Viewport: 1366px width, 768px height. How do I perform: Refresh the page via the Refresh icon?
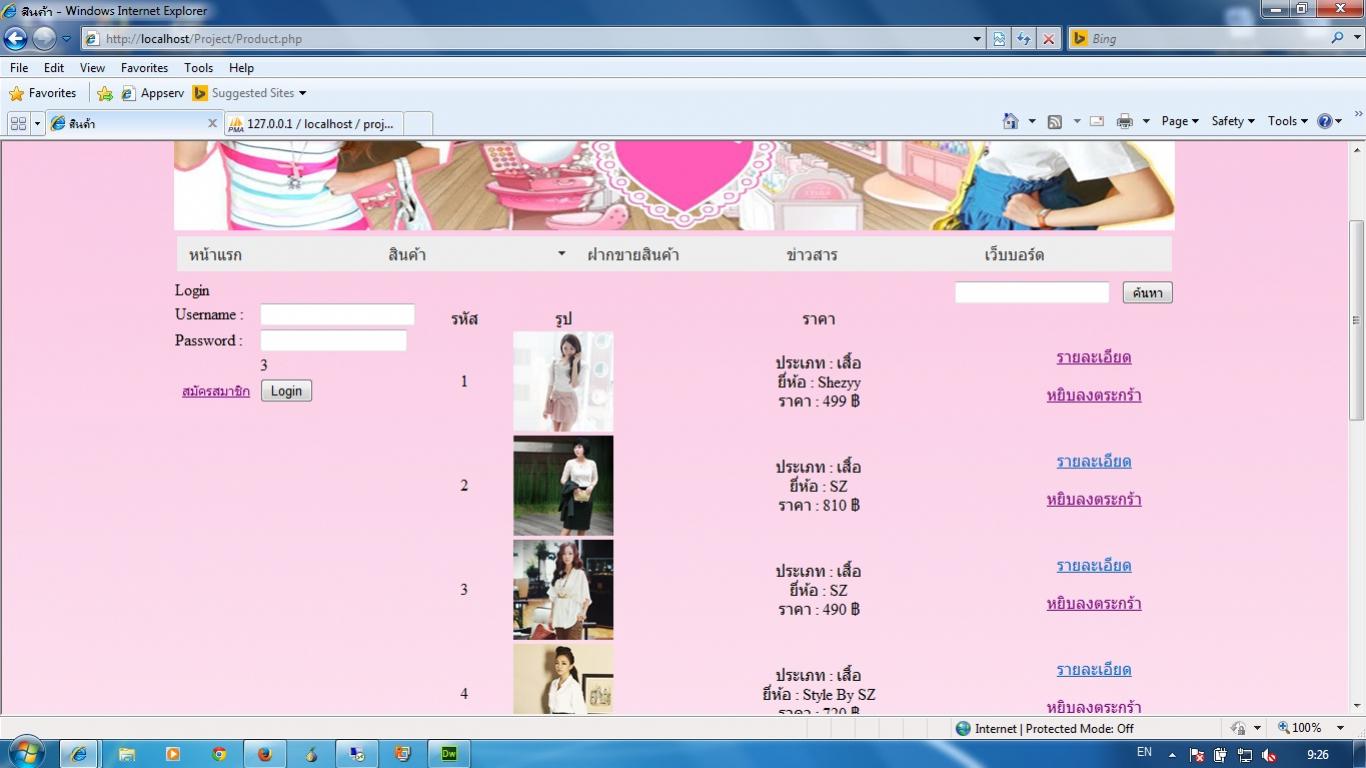1024,39
